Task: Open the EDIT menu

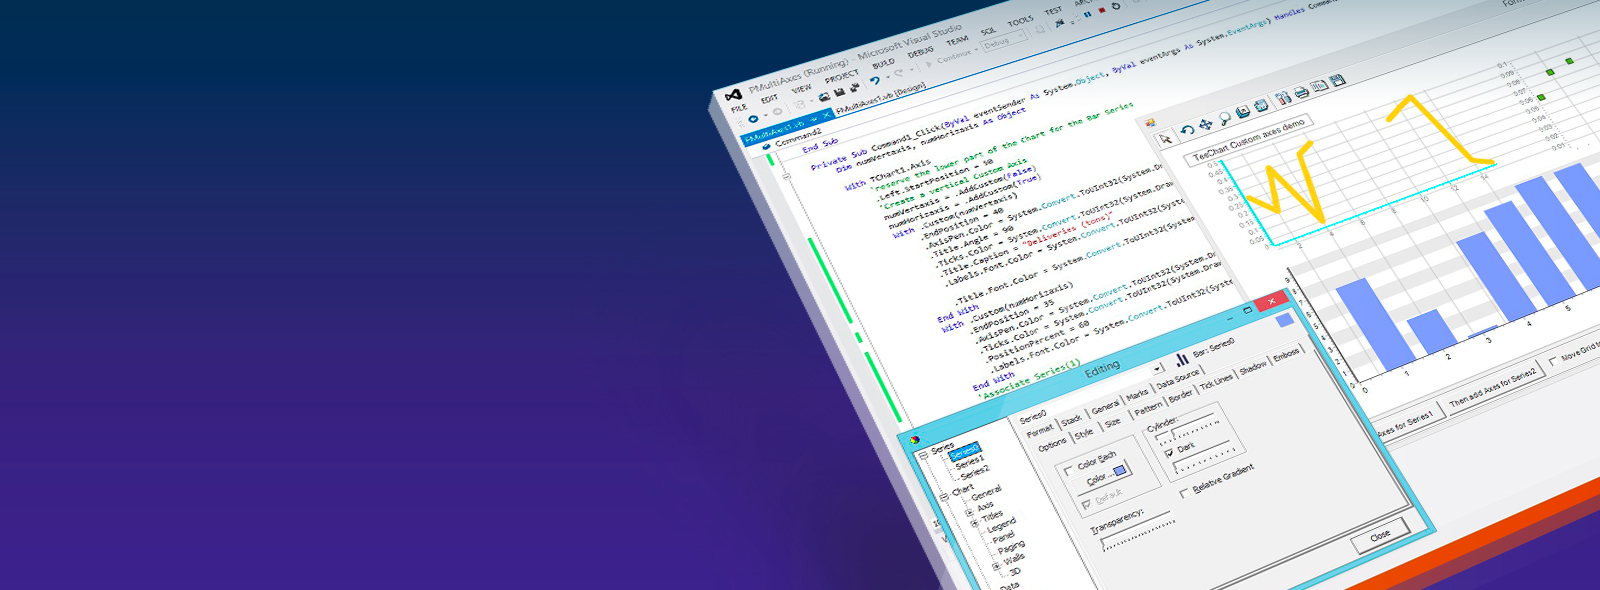Action: [x=769, y=98]
